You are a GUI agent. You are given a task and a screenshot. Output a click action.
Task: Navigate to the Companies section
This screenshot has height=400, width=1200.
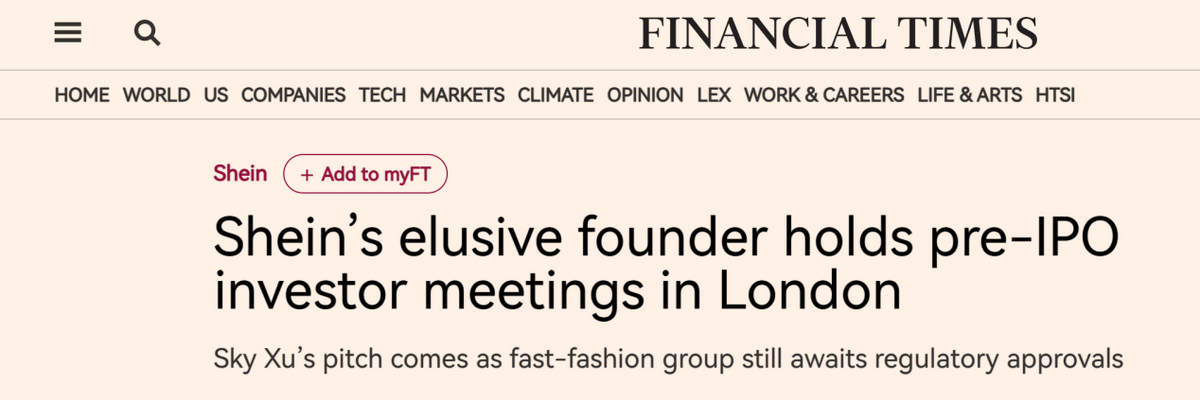pyautogui.click(x=293, y=95)
